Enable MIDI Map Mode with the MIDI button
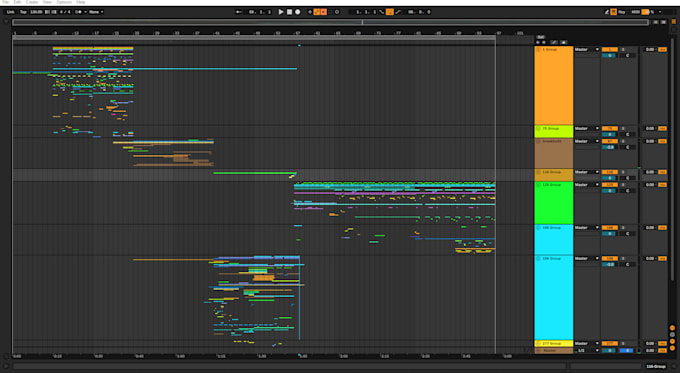 635,12
